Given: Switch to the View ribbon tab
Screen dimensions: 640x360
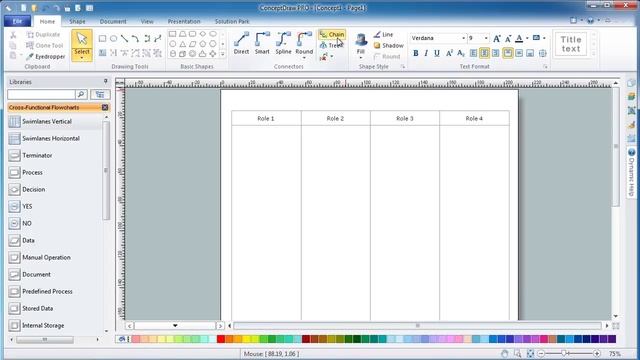Looking at the screenshot, I should (147, 21).
